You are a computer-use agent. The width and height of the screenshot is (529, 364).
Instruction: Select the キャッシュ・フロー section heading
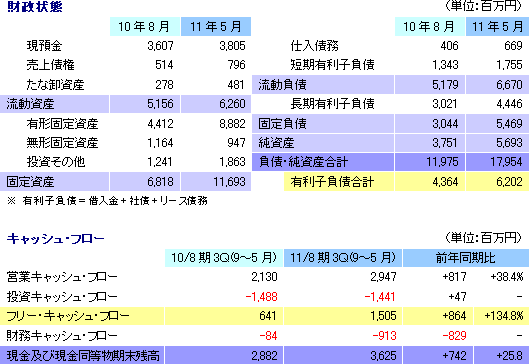pos(56,239)
